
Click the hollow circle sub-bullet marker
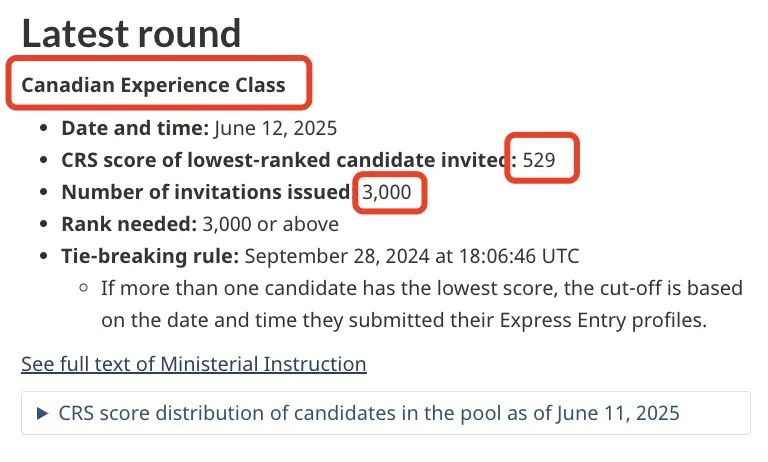pos(83,288)
